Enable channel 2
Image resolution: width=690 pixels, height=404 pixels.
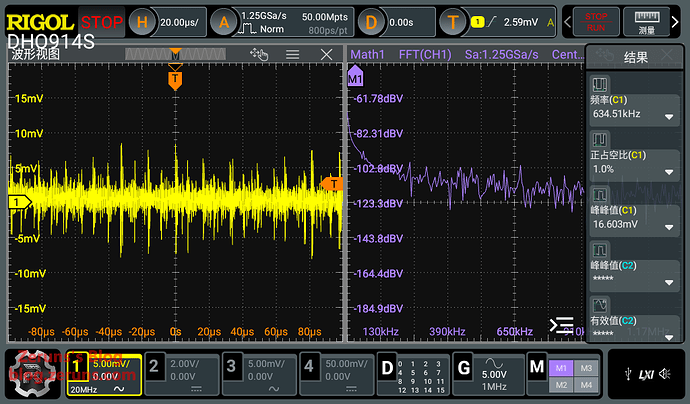coord(154,366)
